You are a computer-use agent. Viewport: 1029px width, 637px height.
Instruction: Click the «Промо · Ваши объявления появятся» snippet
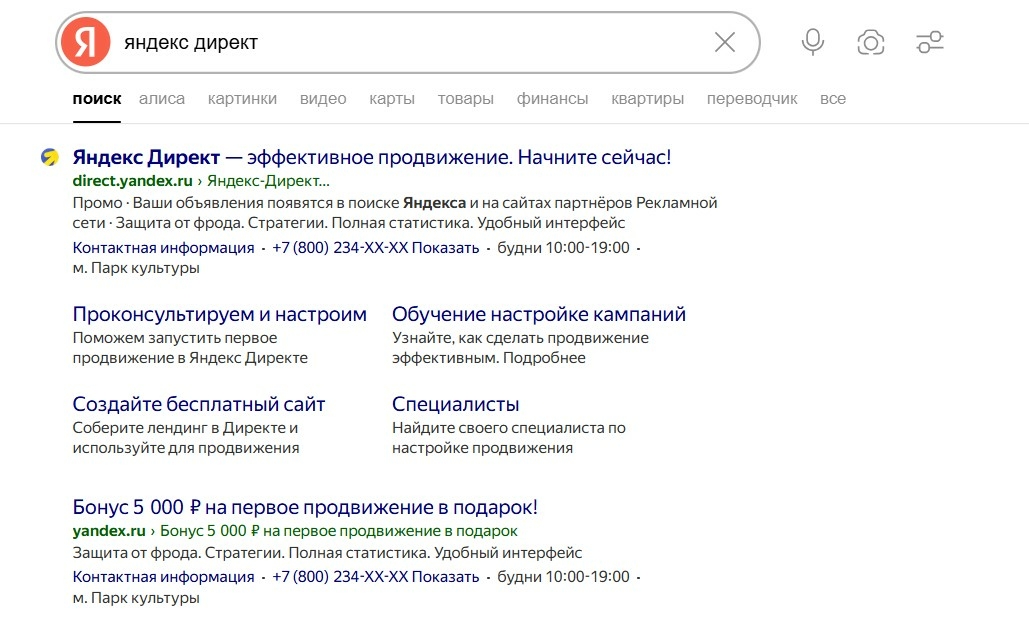tap(394, 213)
